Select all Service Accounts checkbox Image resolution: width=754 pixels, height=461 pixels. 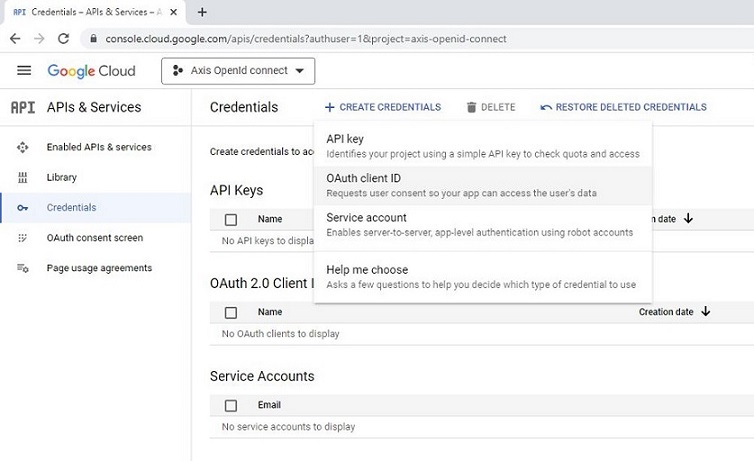click(231, 405)
